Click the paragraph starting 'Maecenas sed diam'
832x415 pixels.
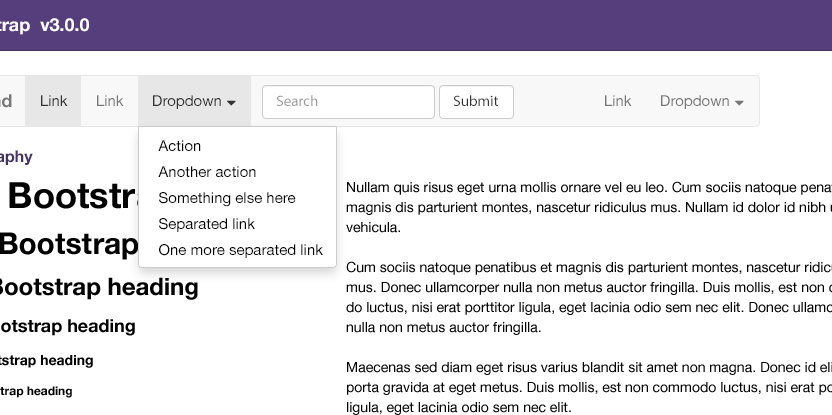point(588,387)
